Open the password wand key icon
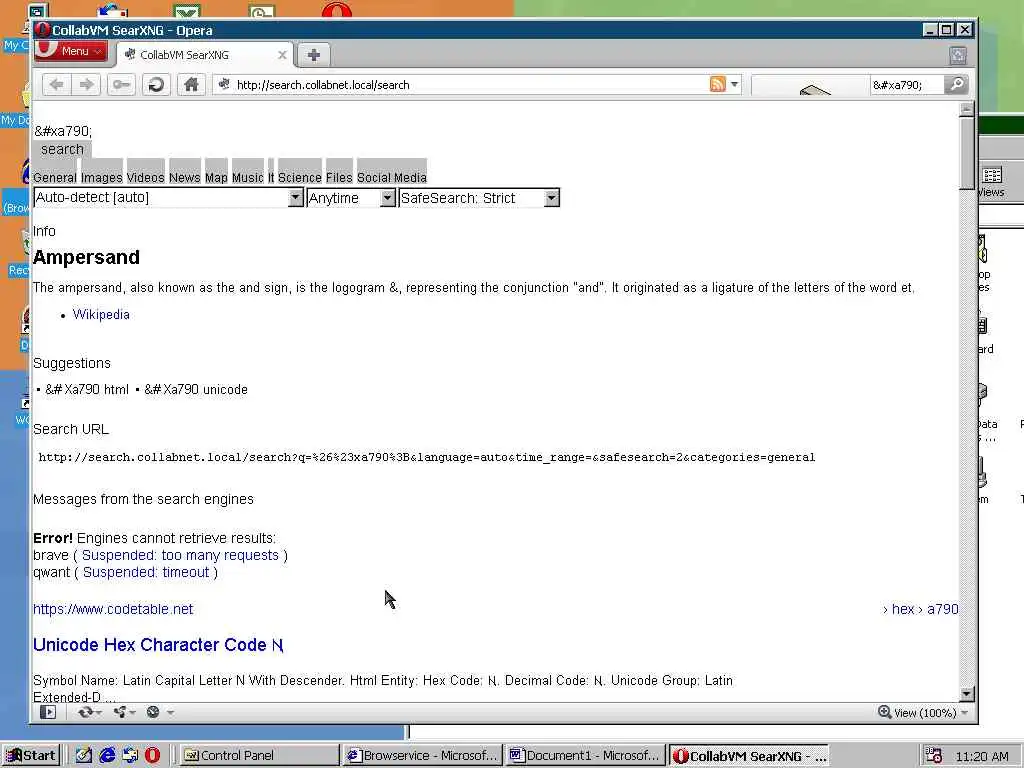Screen dimensions: 1024x768 coord(121,85)
